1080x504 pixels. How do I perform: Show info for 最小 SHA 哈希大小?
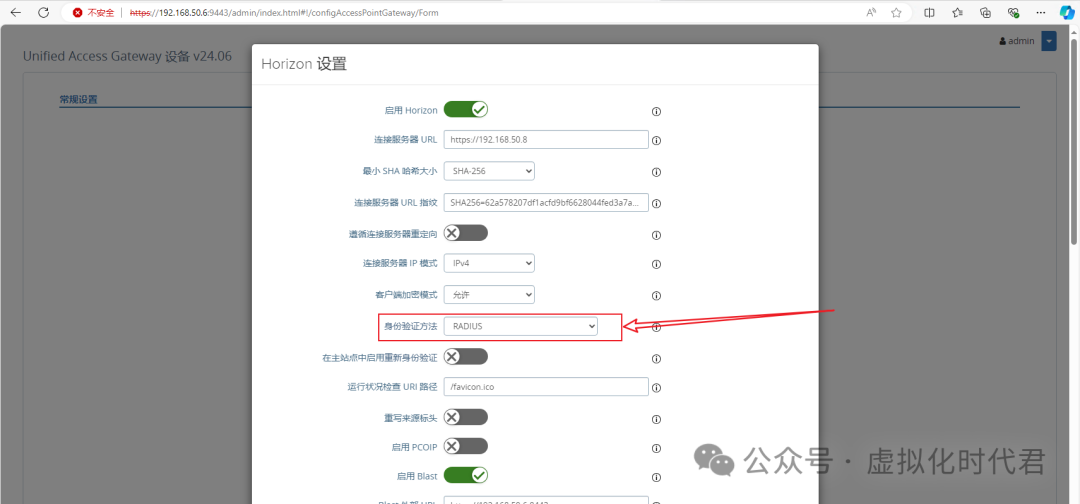(656, 172)
